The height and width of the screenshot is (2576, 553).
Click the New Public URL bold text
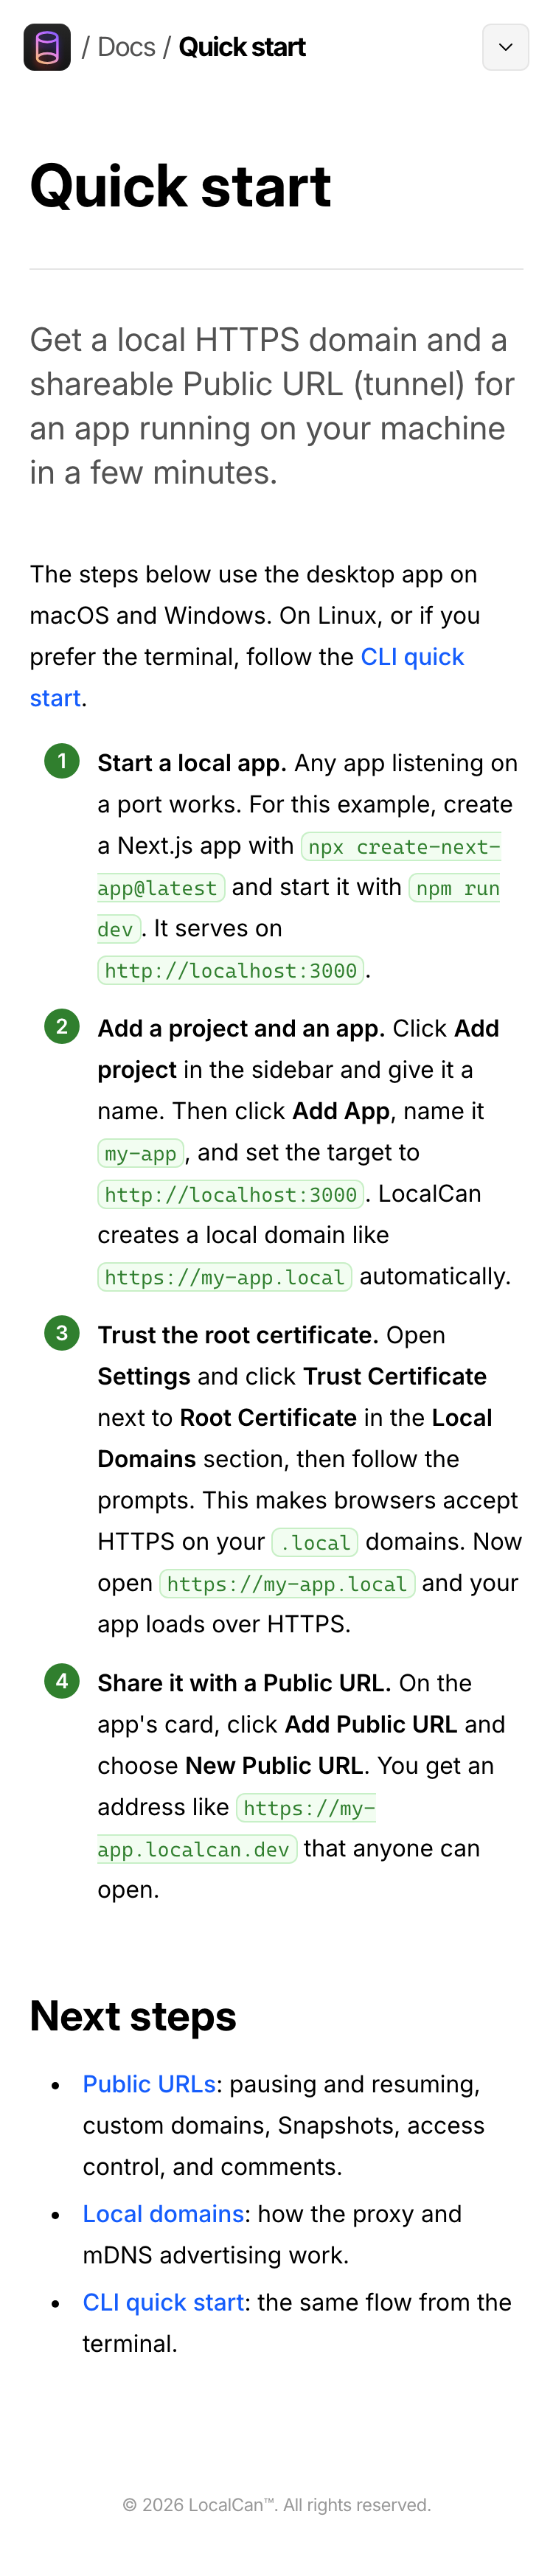click(274, 1766)
